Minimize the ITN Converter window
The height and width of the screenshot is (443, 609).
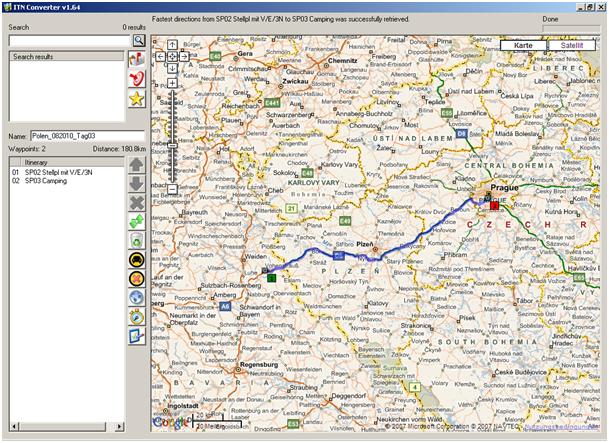click(x=581, y=7)
